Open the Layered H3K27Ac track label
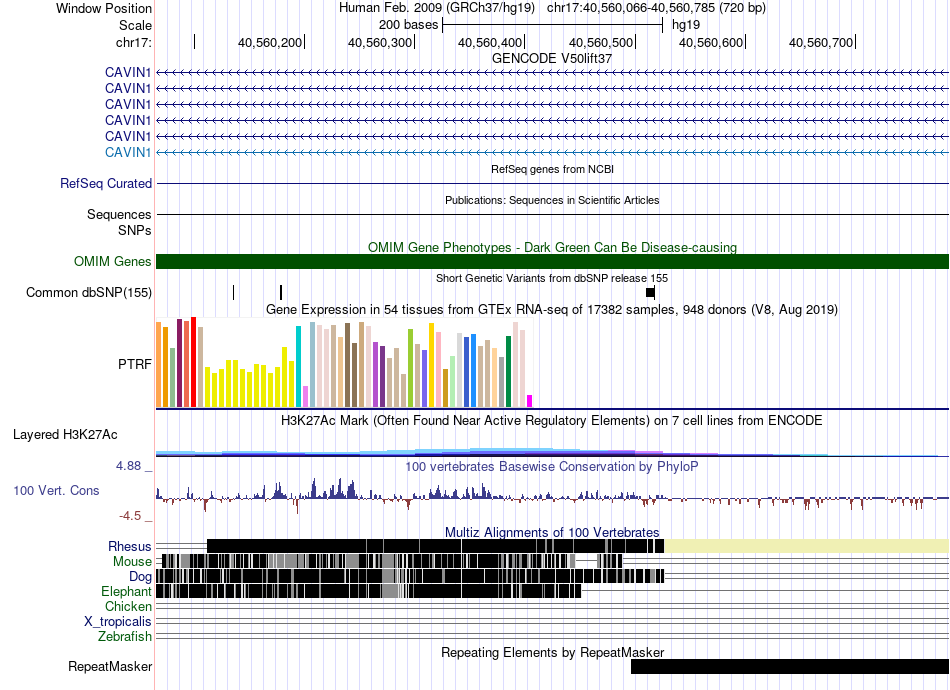 pyautogui.click(x=65, y=434)
